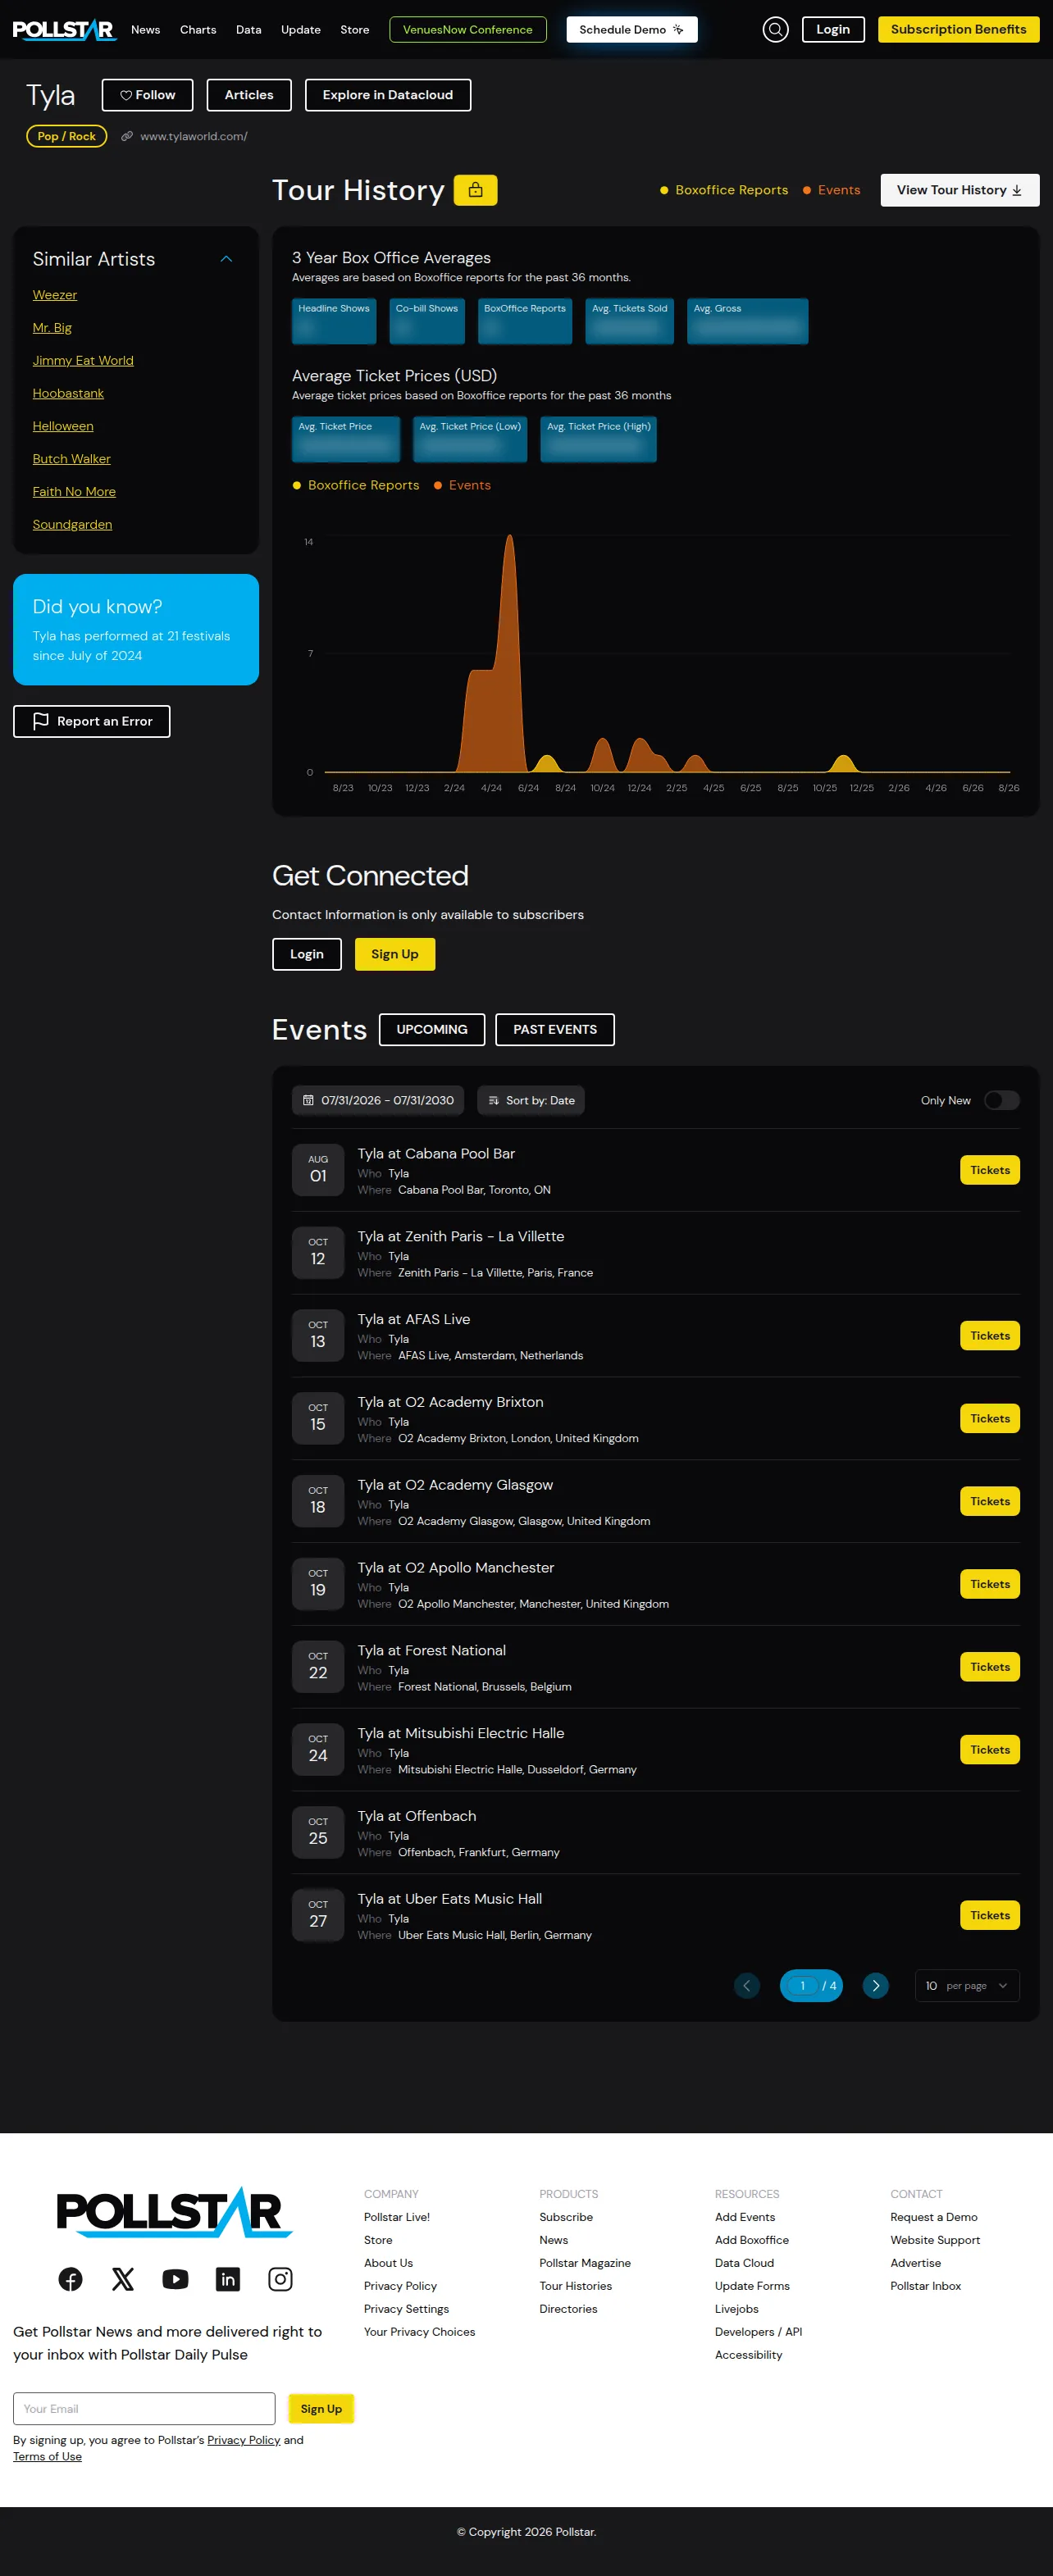Open similar artist Weezer
The image size is (1053, 2576).
(x=55, y=295)
